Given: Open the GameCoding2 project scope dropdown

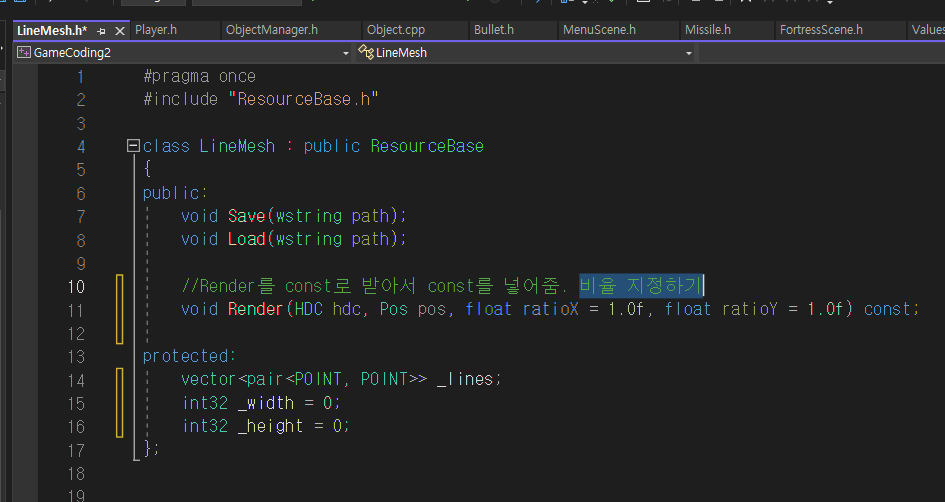Looking at the screenshot, I should click(x=345, y=53).
